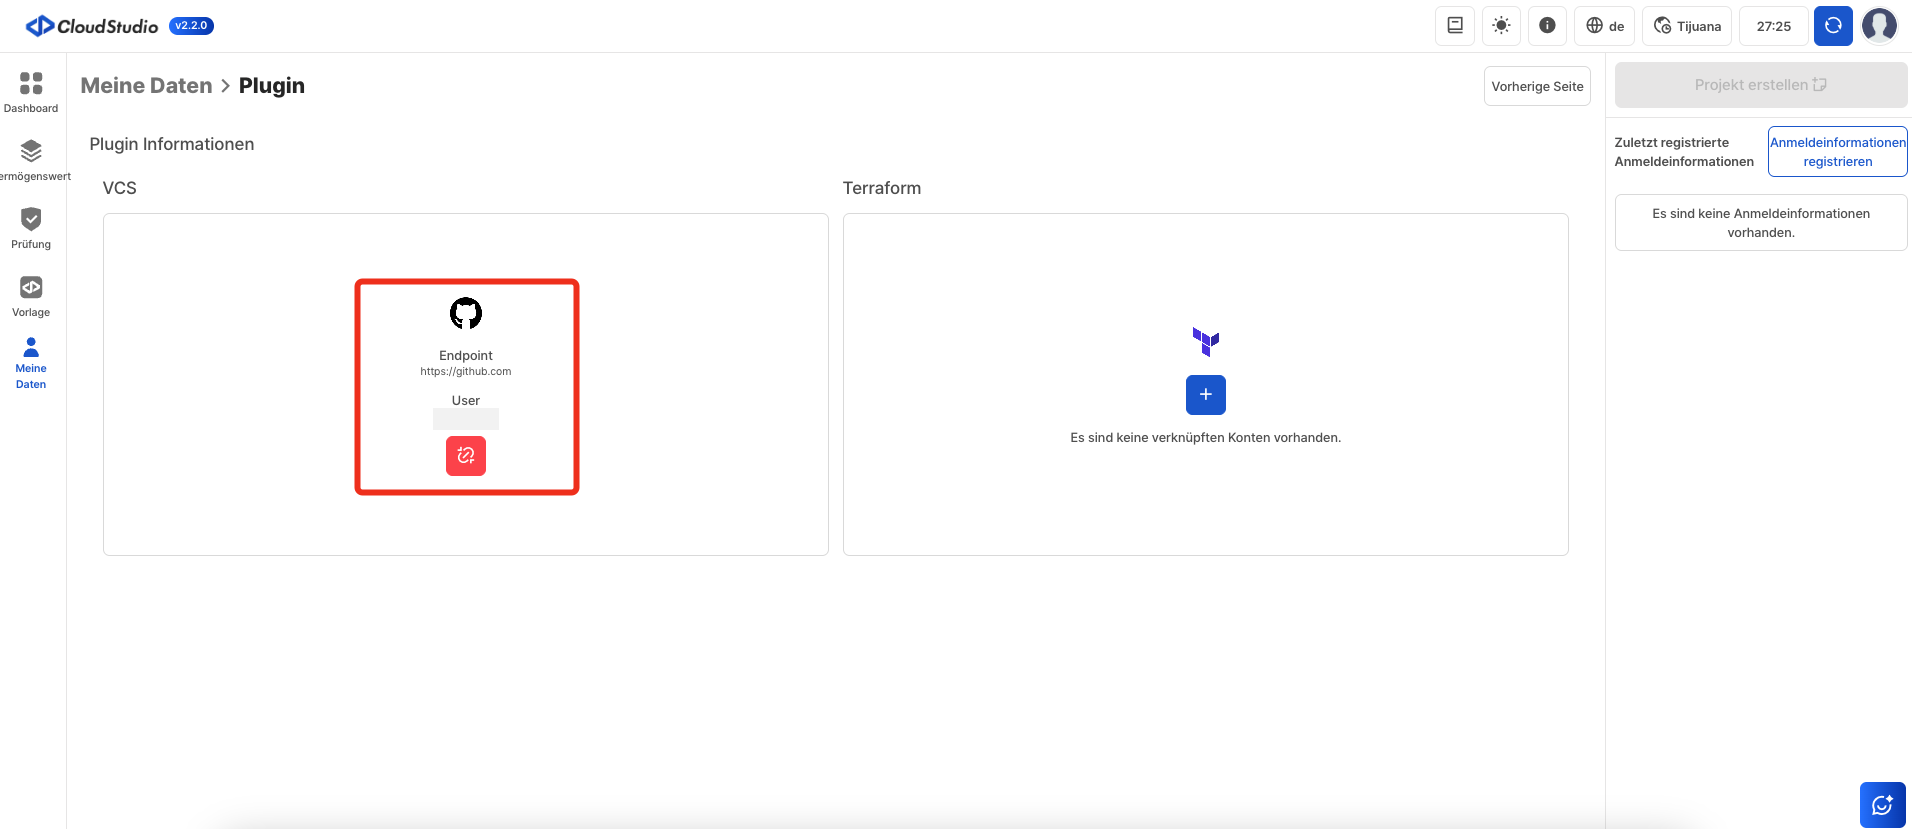This screenshot has height=829, width=1912.
Task: Click the CloudStudio logo
Action: (92, 26)
